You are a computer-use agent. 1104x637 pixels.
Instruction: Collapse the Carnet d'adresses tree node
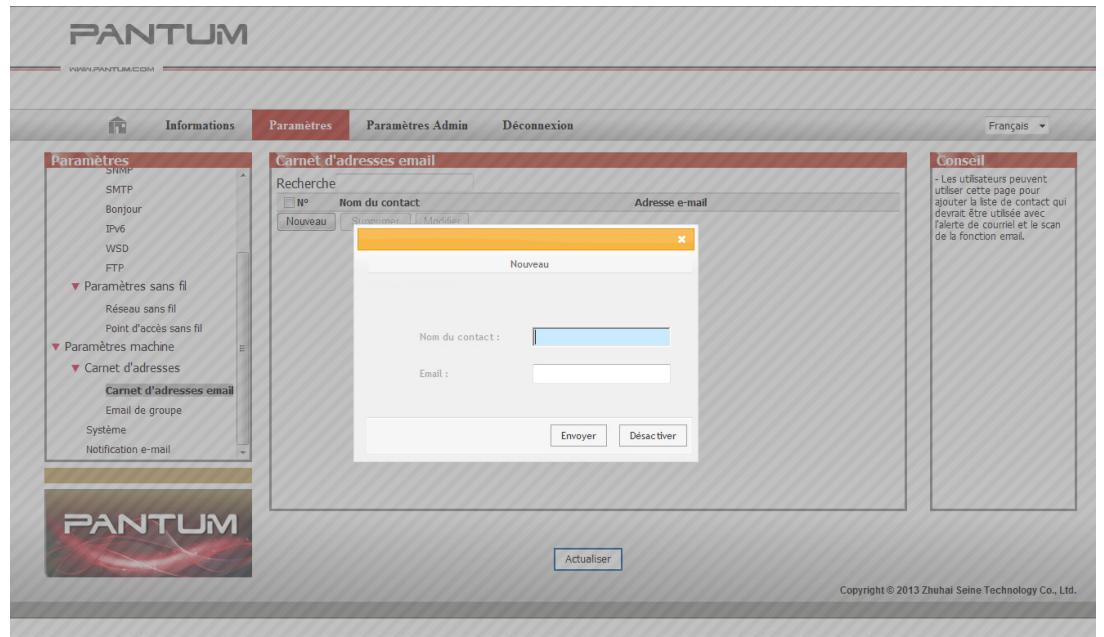tap(75, 368)
